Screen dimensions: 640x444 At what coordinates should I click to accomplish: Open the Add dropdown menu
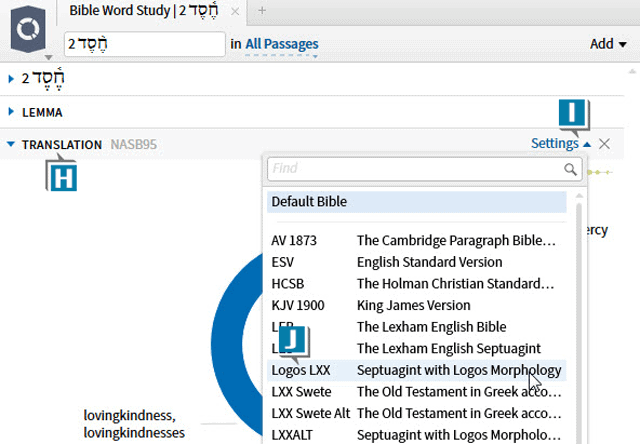pos(608,44)
